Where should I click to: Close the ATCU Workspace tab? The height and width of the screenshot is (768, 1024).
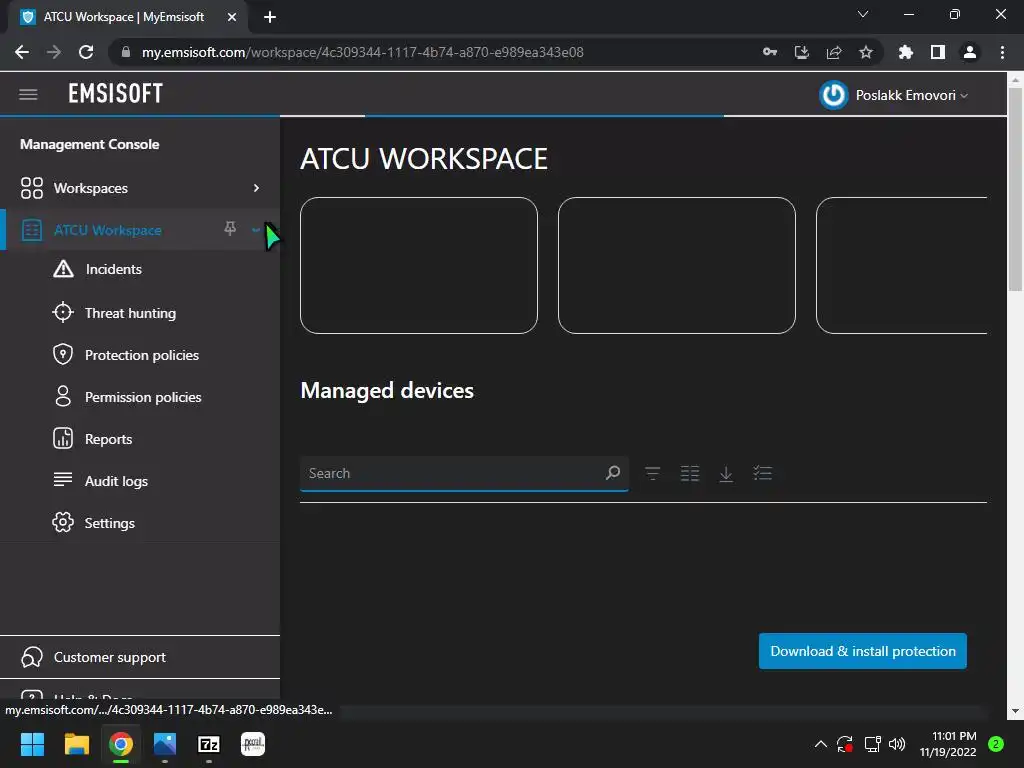coord(232,17)
